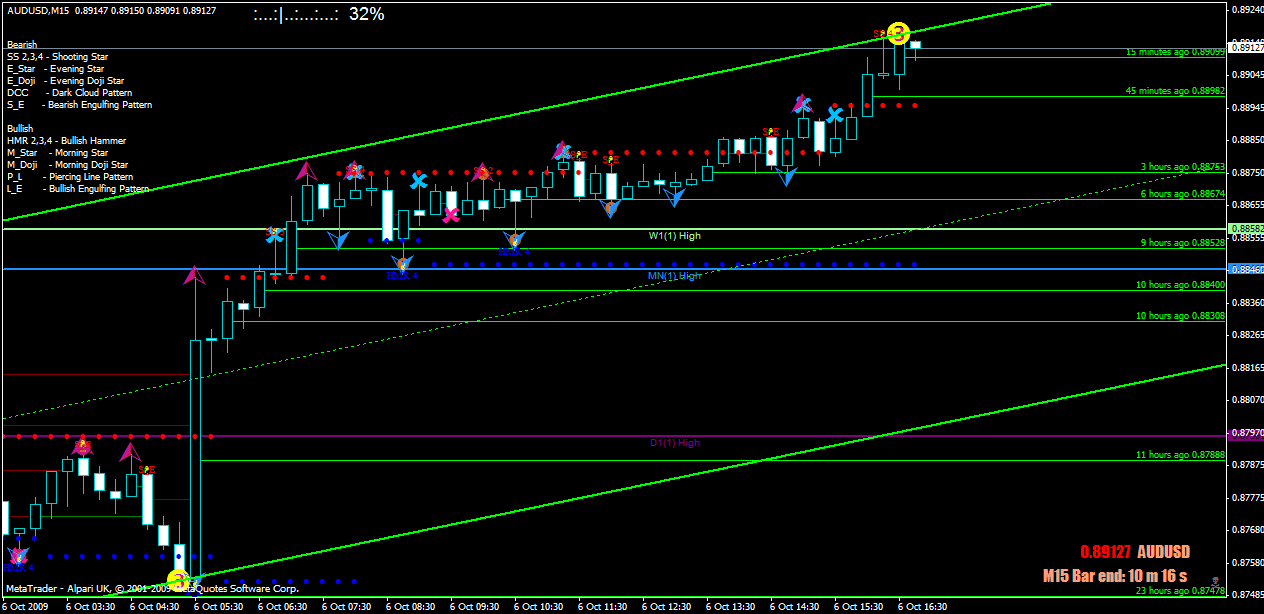
Task: Select the "6 Oct 09:30" time axis label
Action: coord(475,606)
